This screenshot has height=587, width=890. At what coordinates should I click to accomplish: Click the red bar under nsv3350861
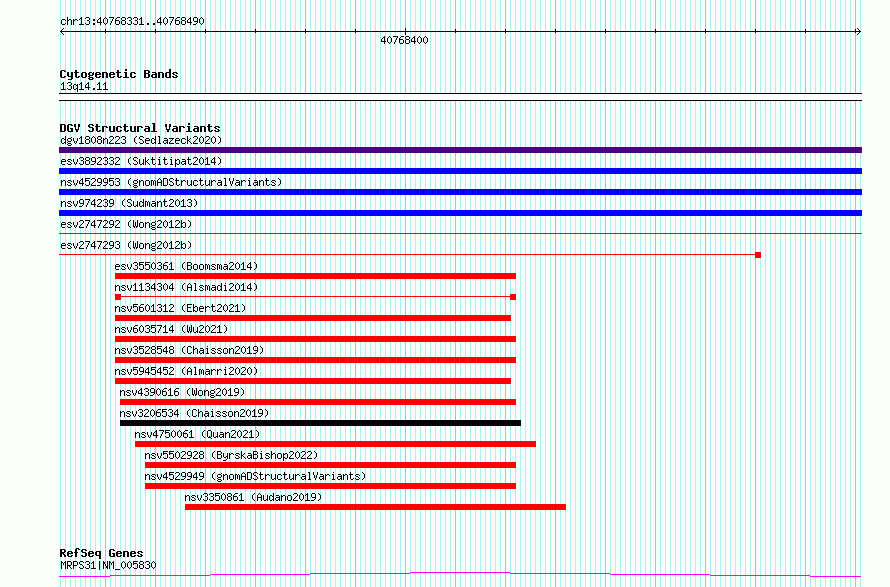[x=375, y=507]
